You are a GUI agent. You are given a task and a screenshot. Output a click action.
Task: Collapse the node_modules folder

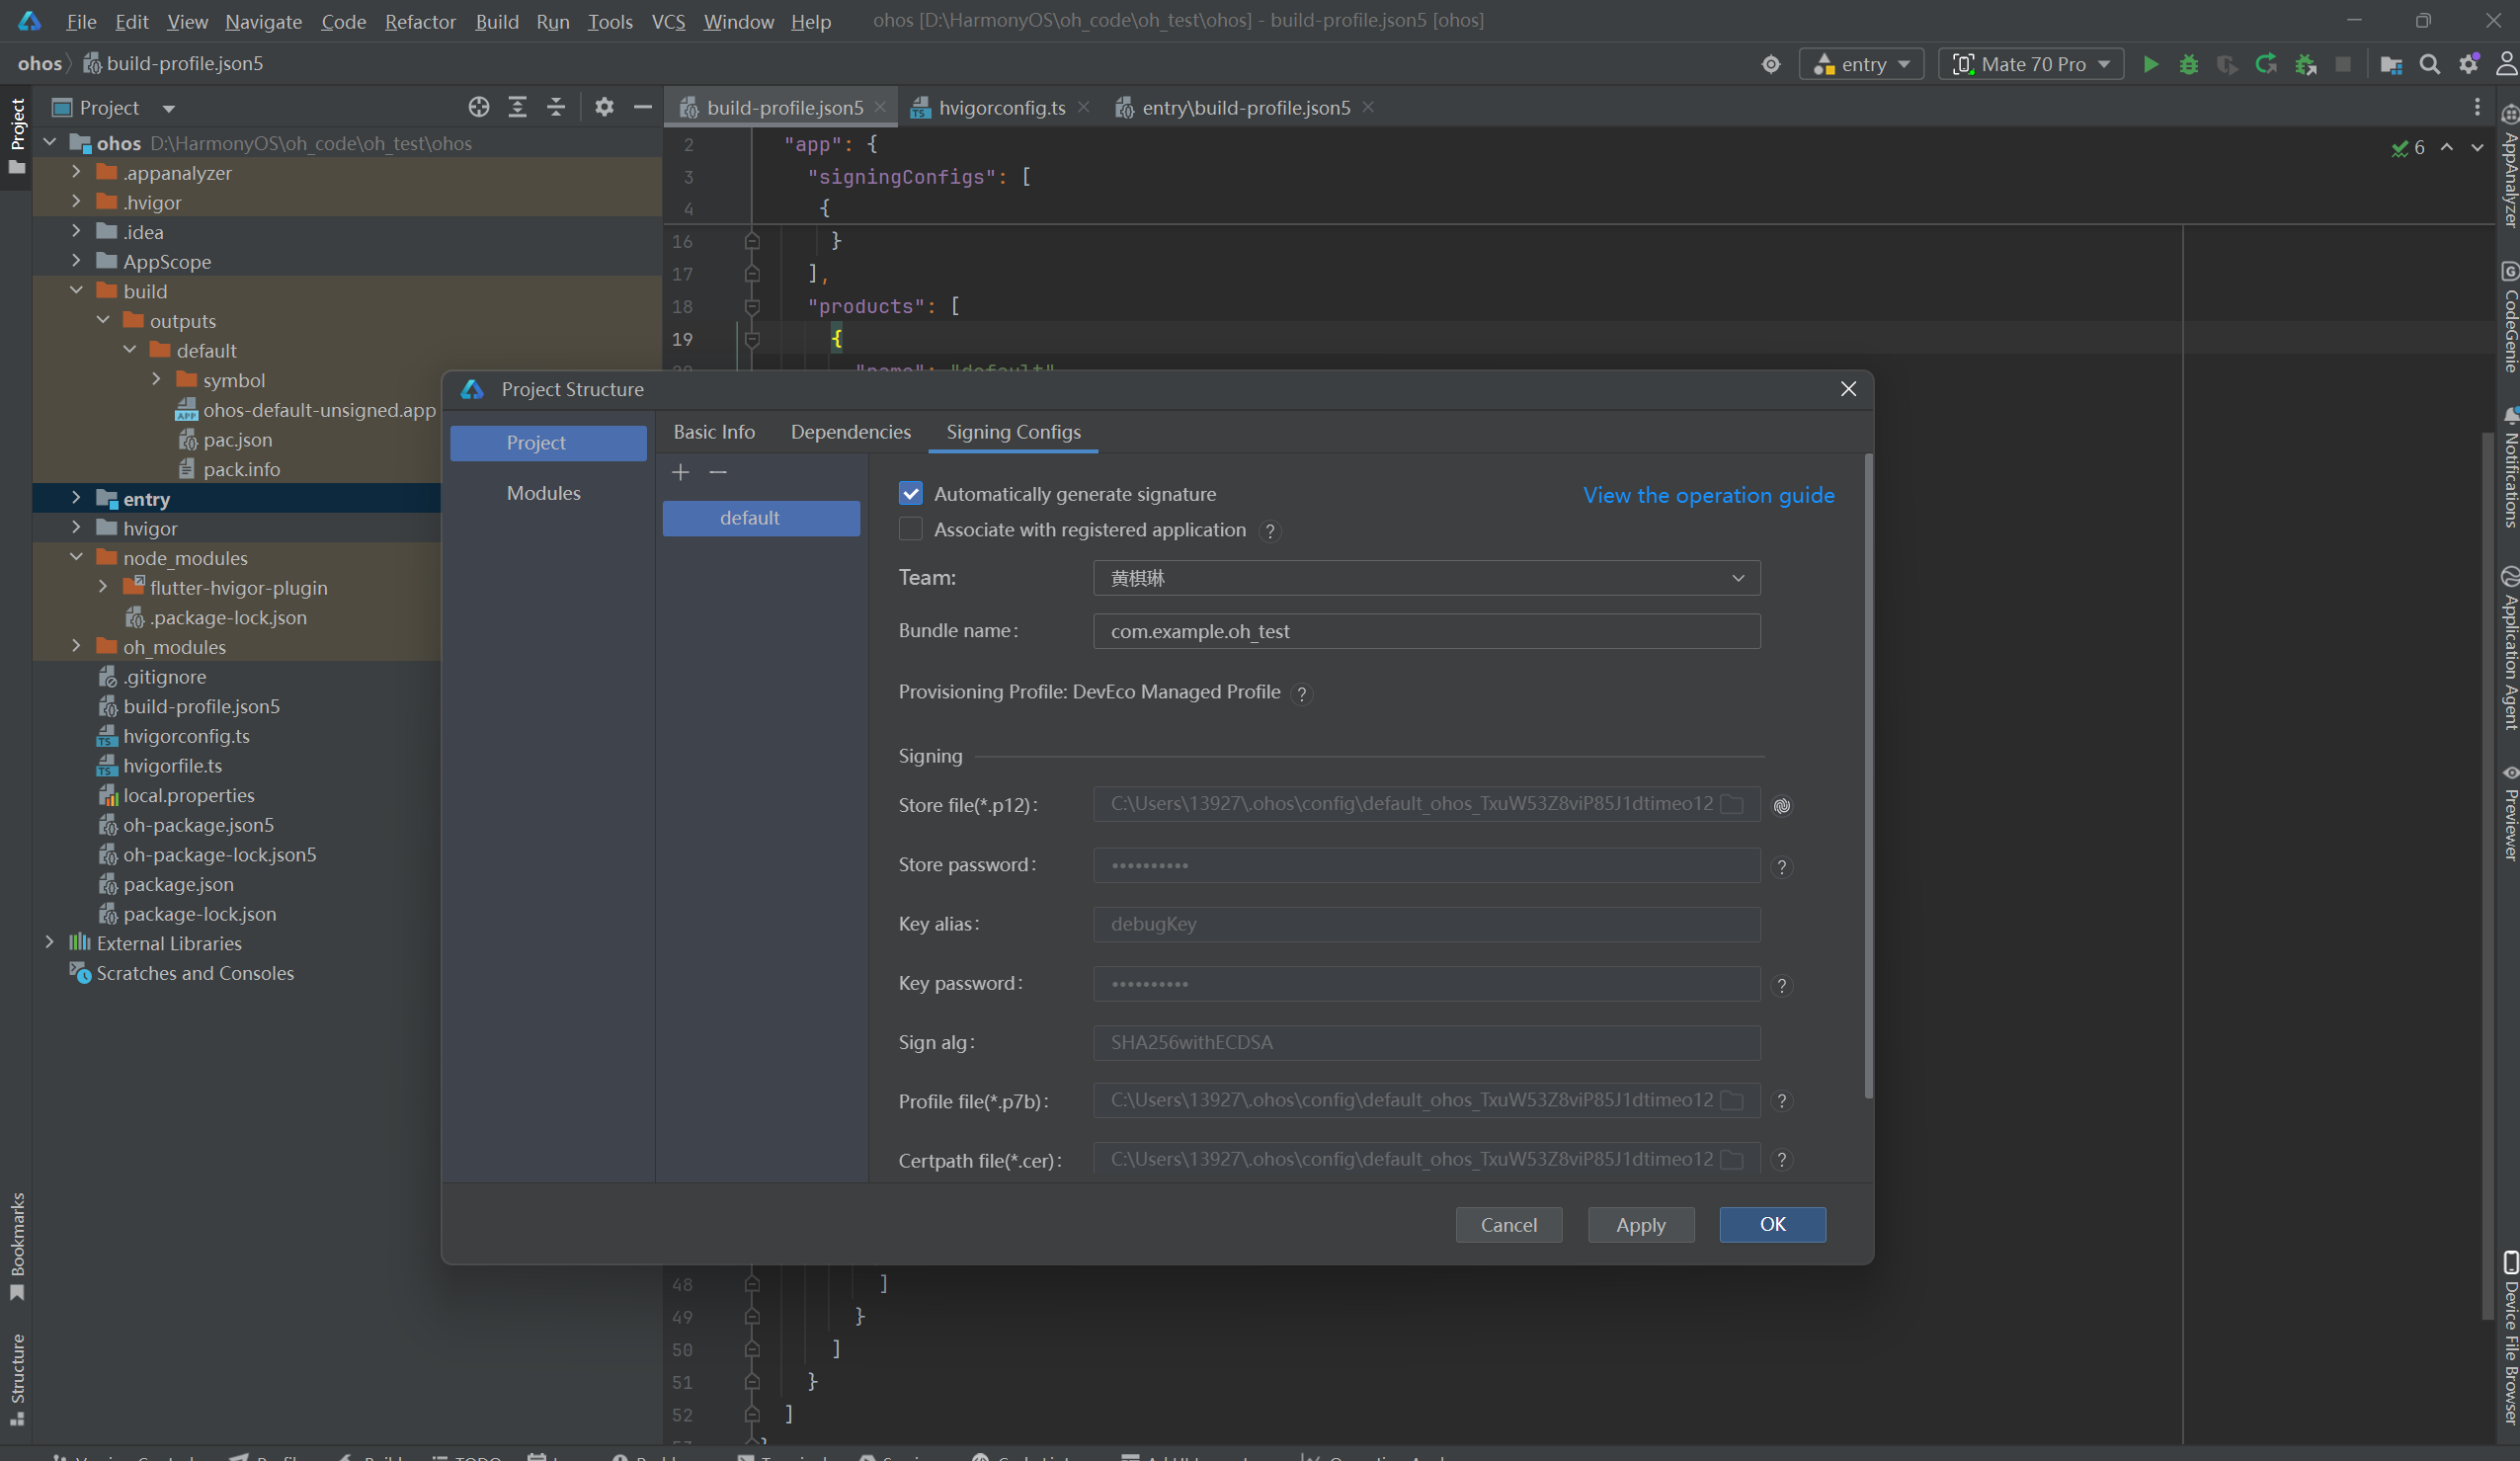76,557
